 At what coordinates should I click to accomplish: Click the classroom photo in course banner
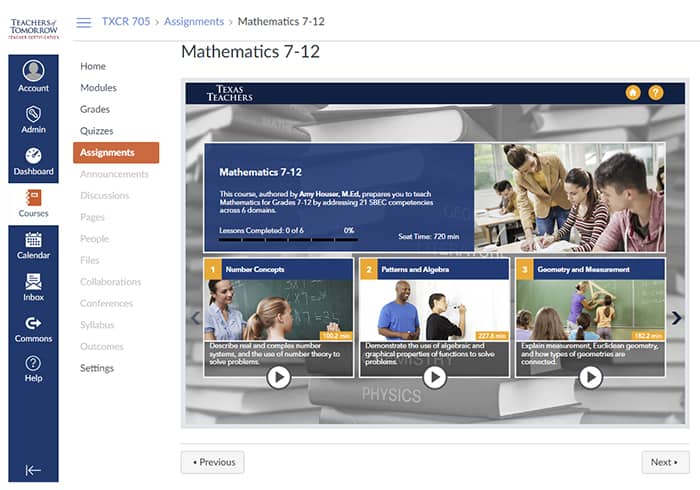(569, 198)
